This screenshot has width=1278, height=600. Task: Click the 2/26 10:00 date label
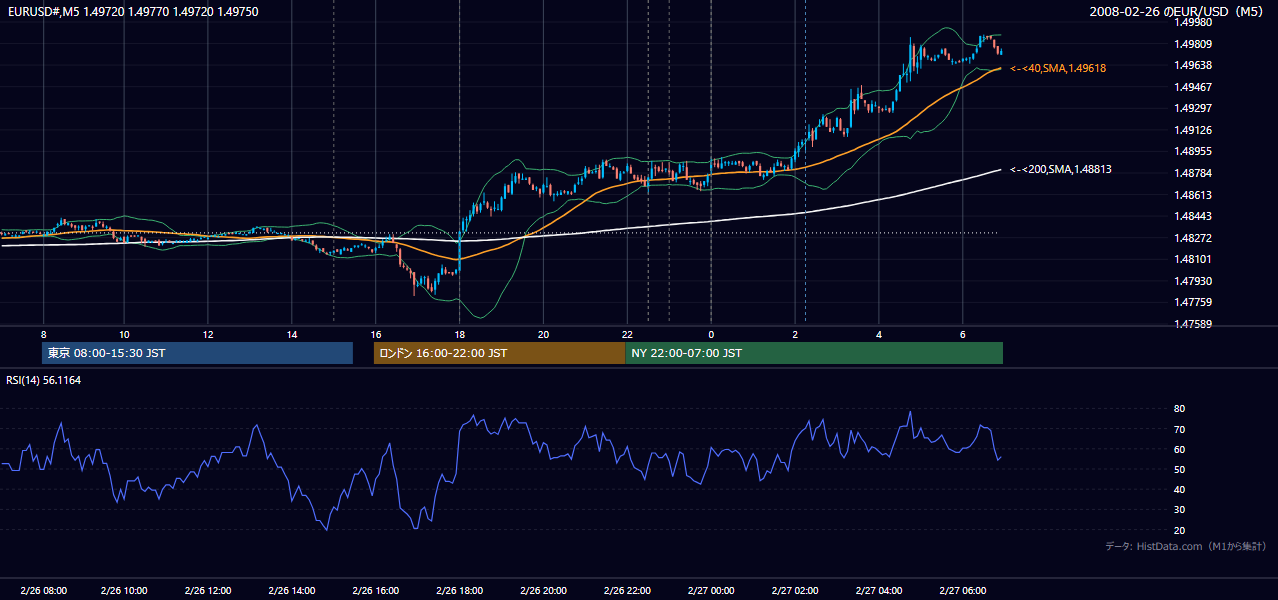pos(126,591)
